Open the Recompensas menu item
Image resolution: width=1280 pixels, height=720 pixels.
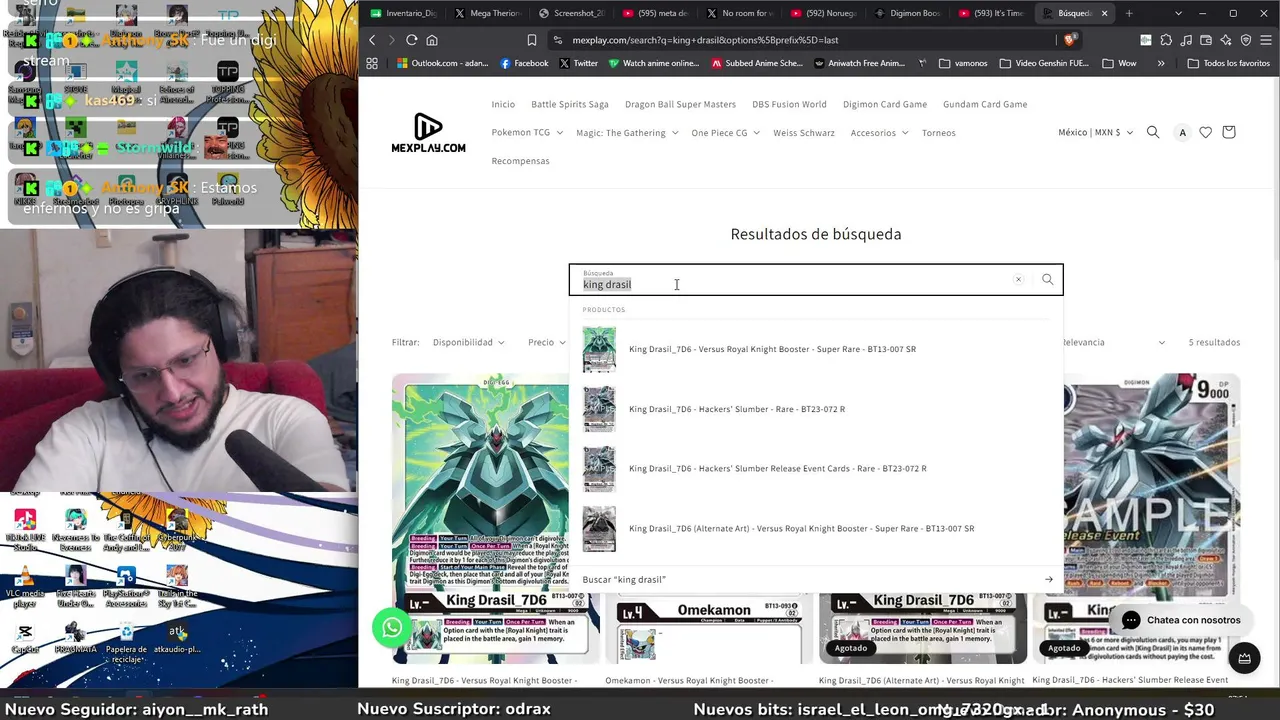point(520,160)
